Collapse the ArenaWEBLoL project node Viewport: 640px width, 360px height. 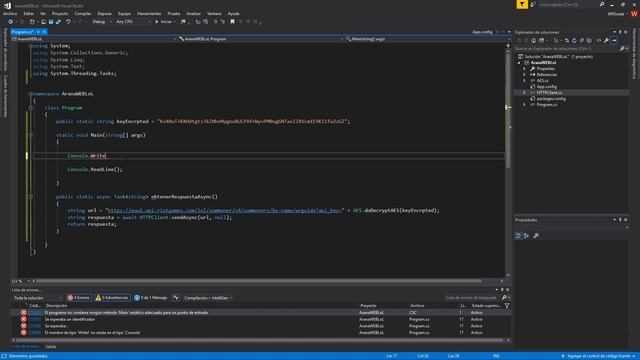coord(519,63)
